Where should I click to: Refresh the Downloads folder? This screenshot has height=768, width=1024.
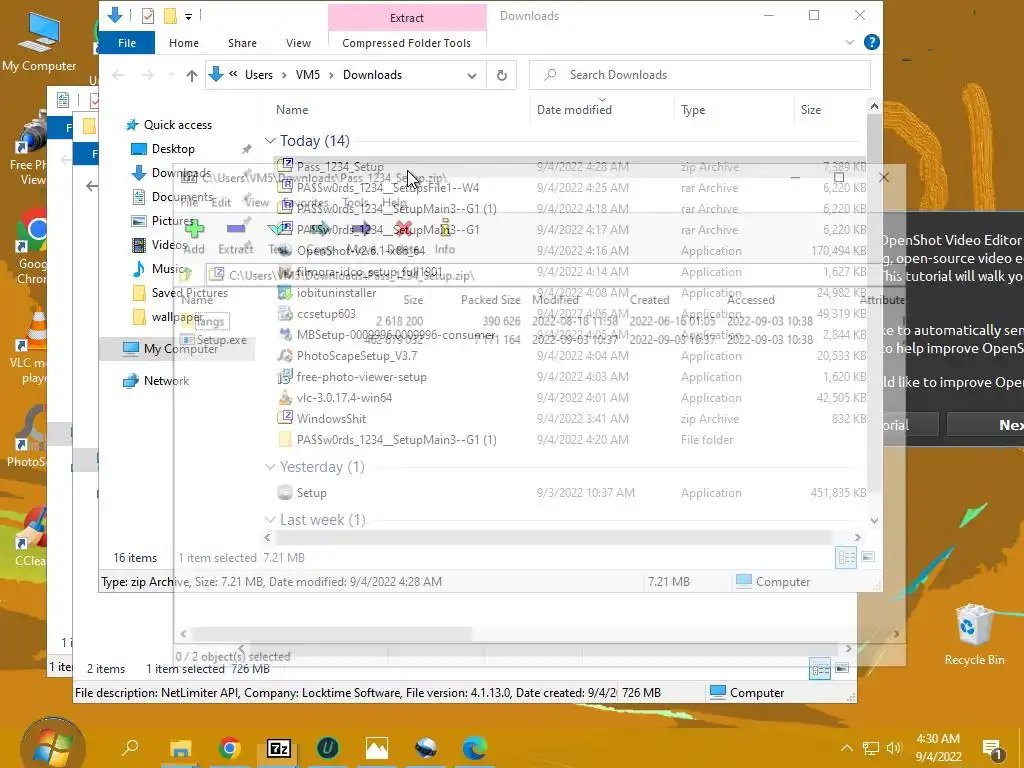click(502, 75)
